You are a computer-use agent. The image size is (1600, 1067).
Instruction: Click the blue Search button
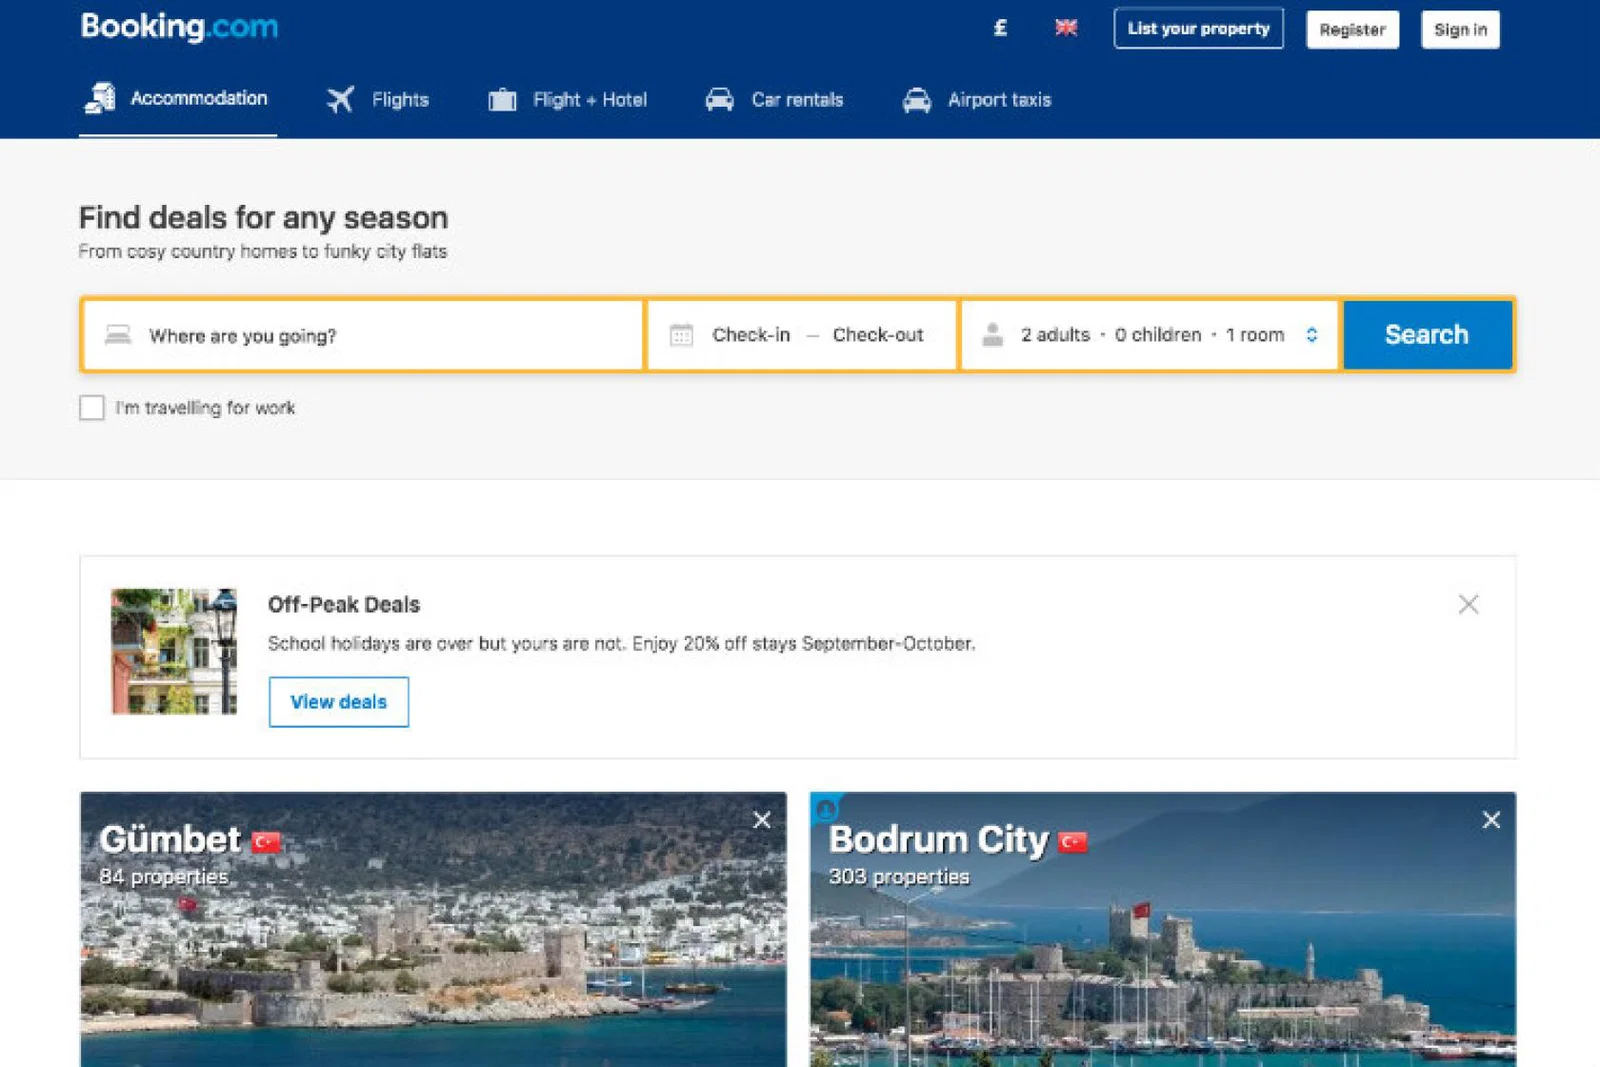tap(1427, 335)
